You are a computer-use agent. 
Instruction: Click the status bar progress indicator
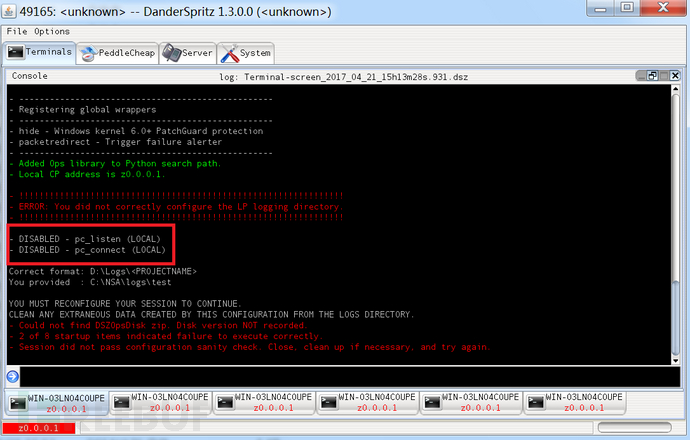(635, 427)
